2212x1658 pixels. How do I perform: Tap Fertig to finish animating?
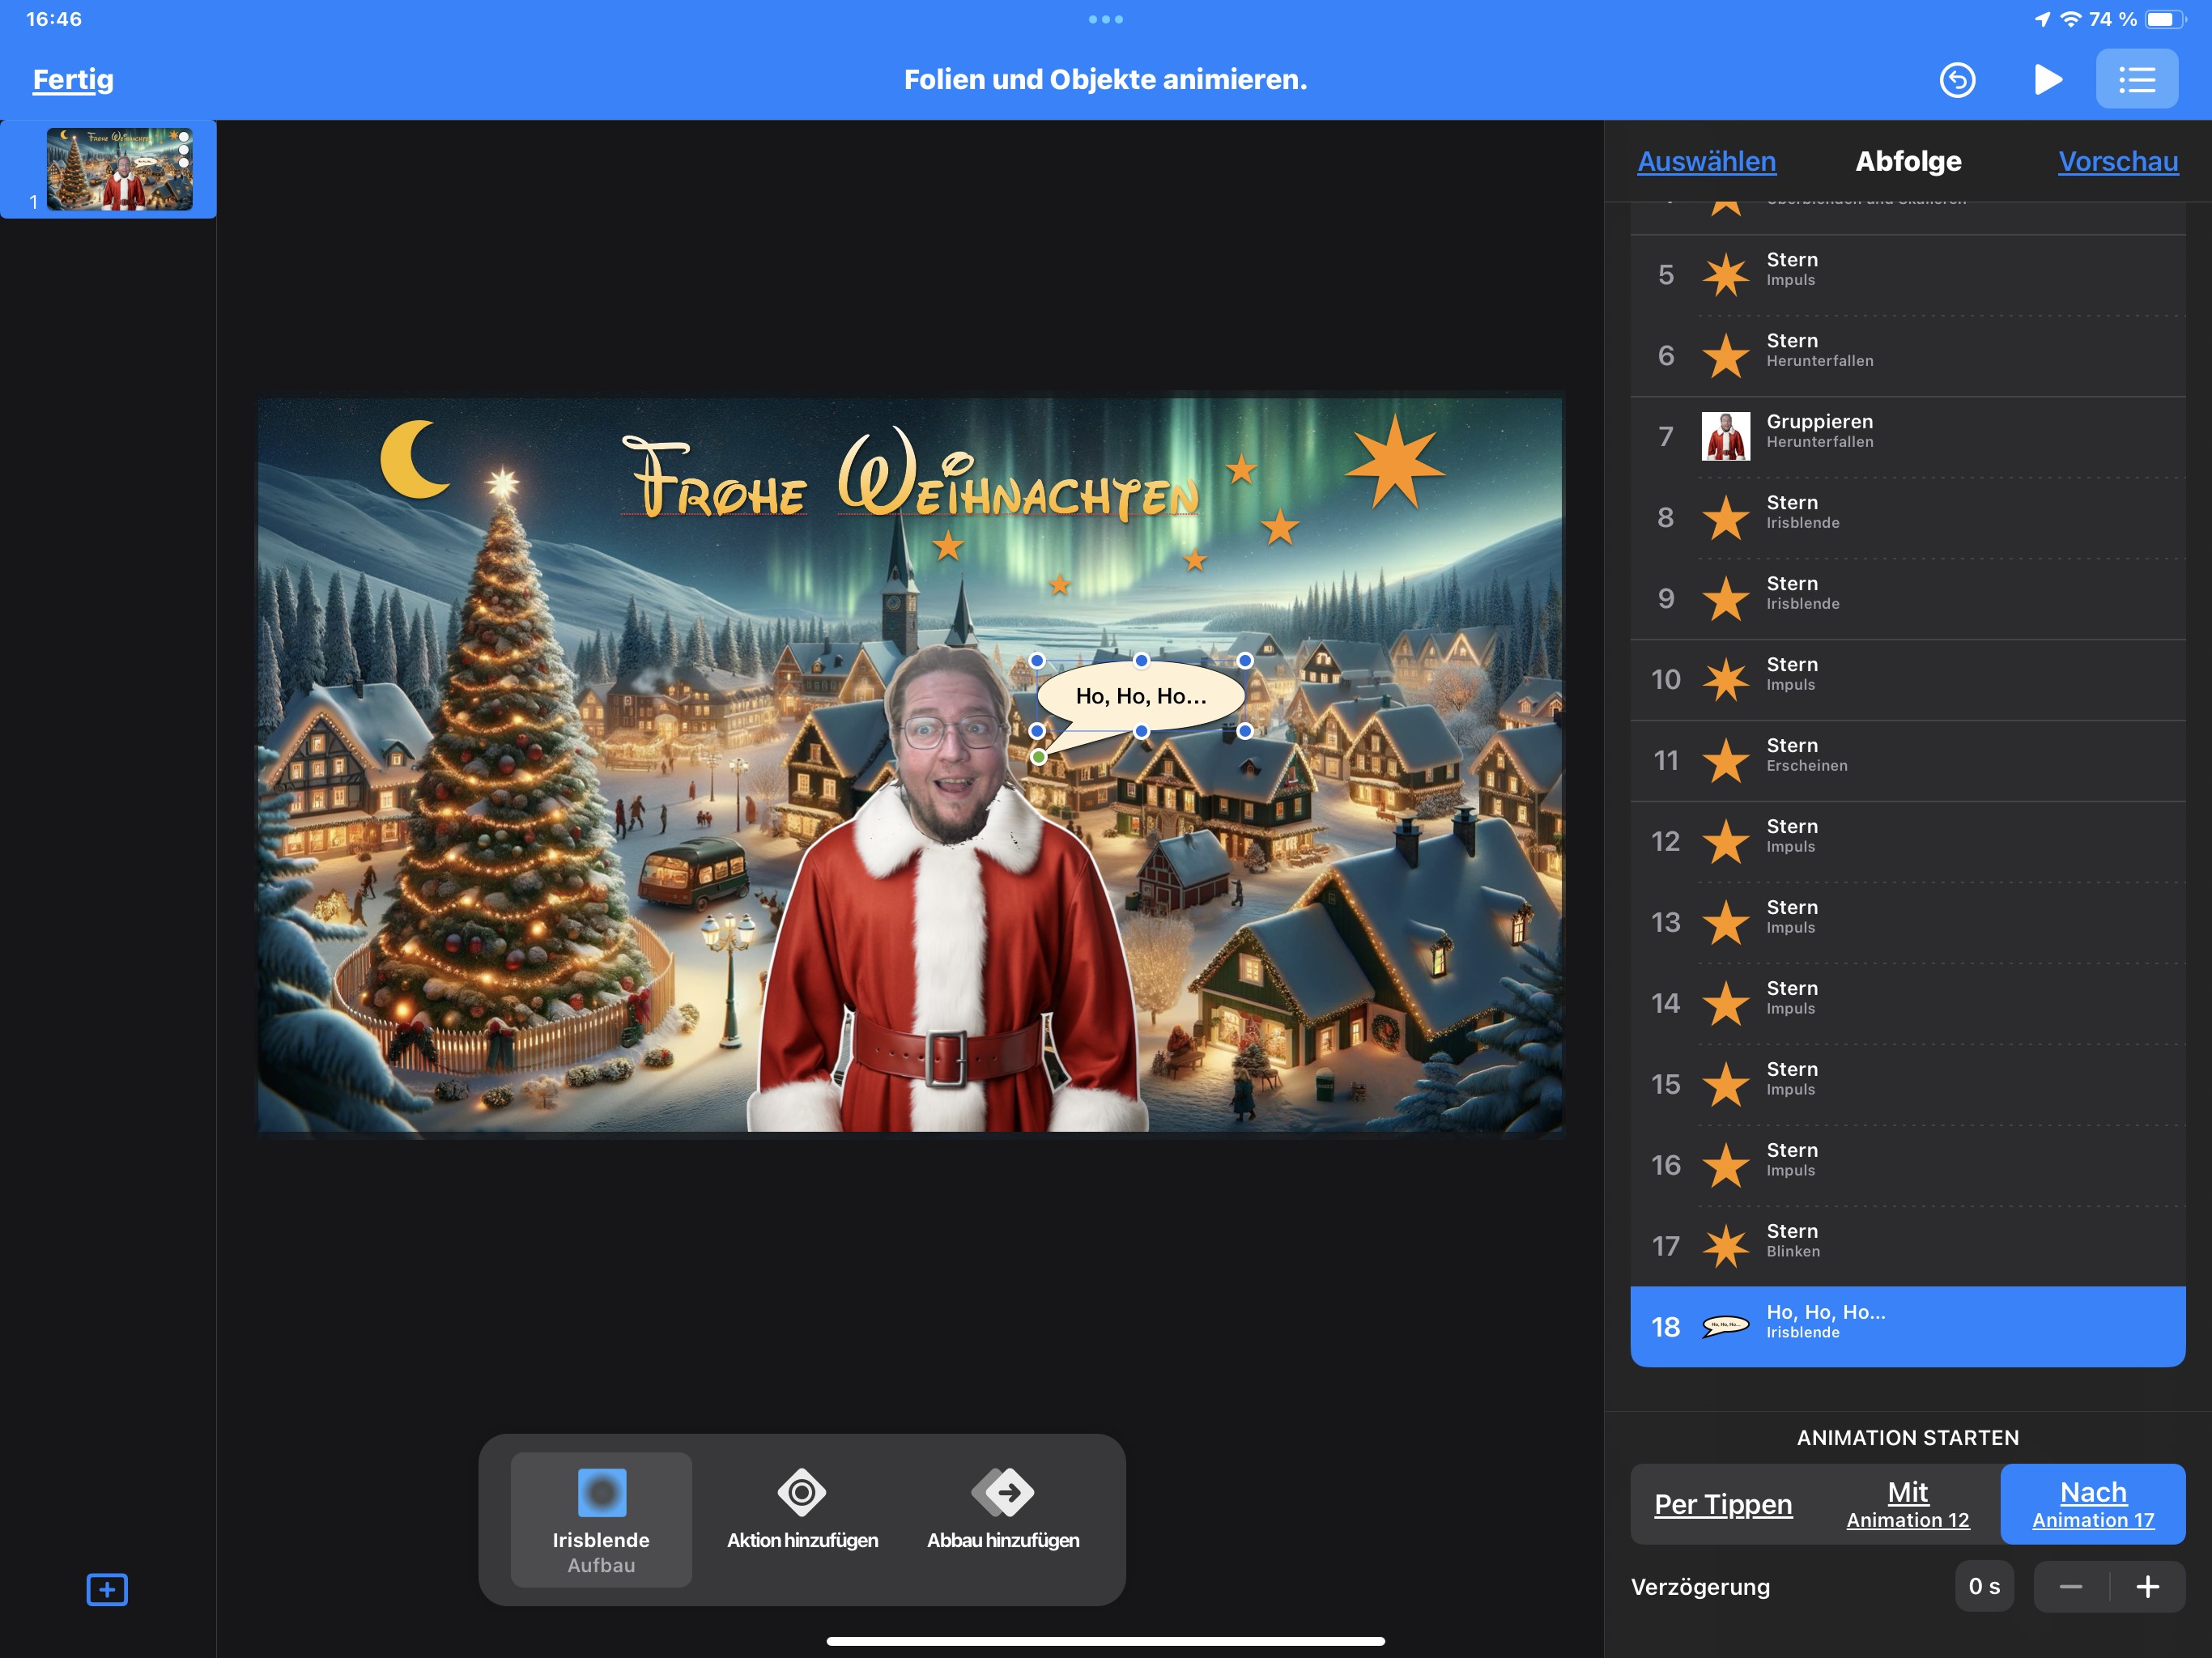73,79
